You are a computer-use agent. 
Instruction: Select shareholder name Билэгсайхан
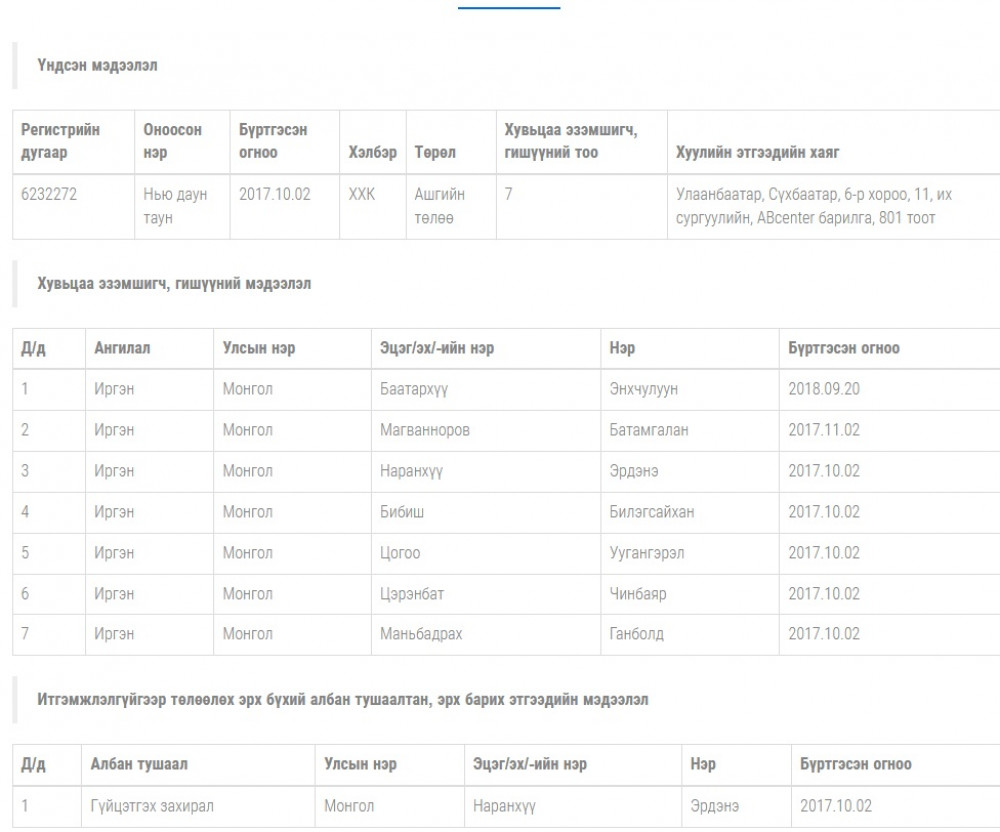pos(651,512)
